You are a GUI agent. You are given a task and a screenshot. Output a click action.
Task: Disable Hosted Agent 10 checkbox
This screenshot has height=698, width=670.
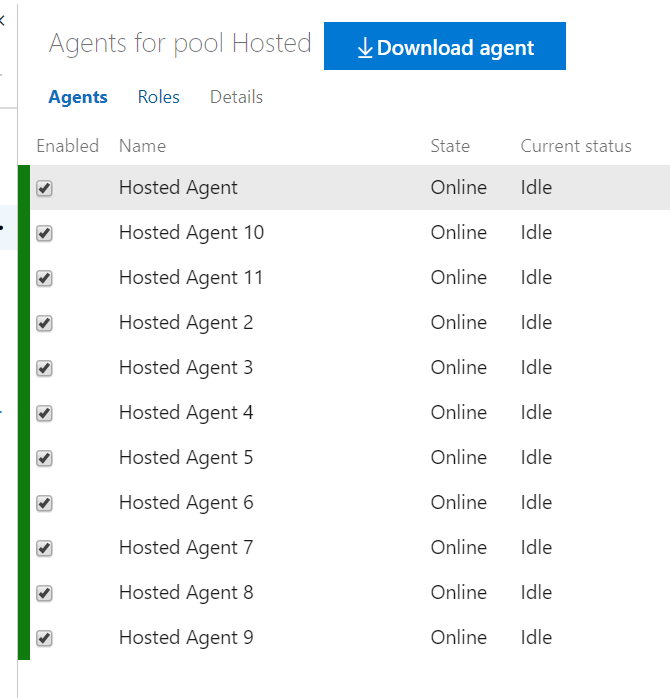pyautogui.click(x=44, y=233)
